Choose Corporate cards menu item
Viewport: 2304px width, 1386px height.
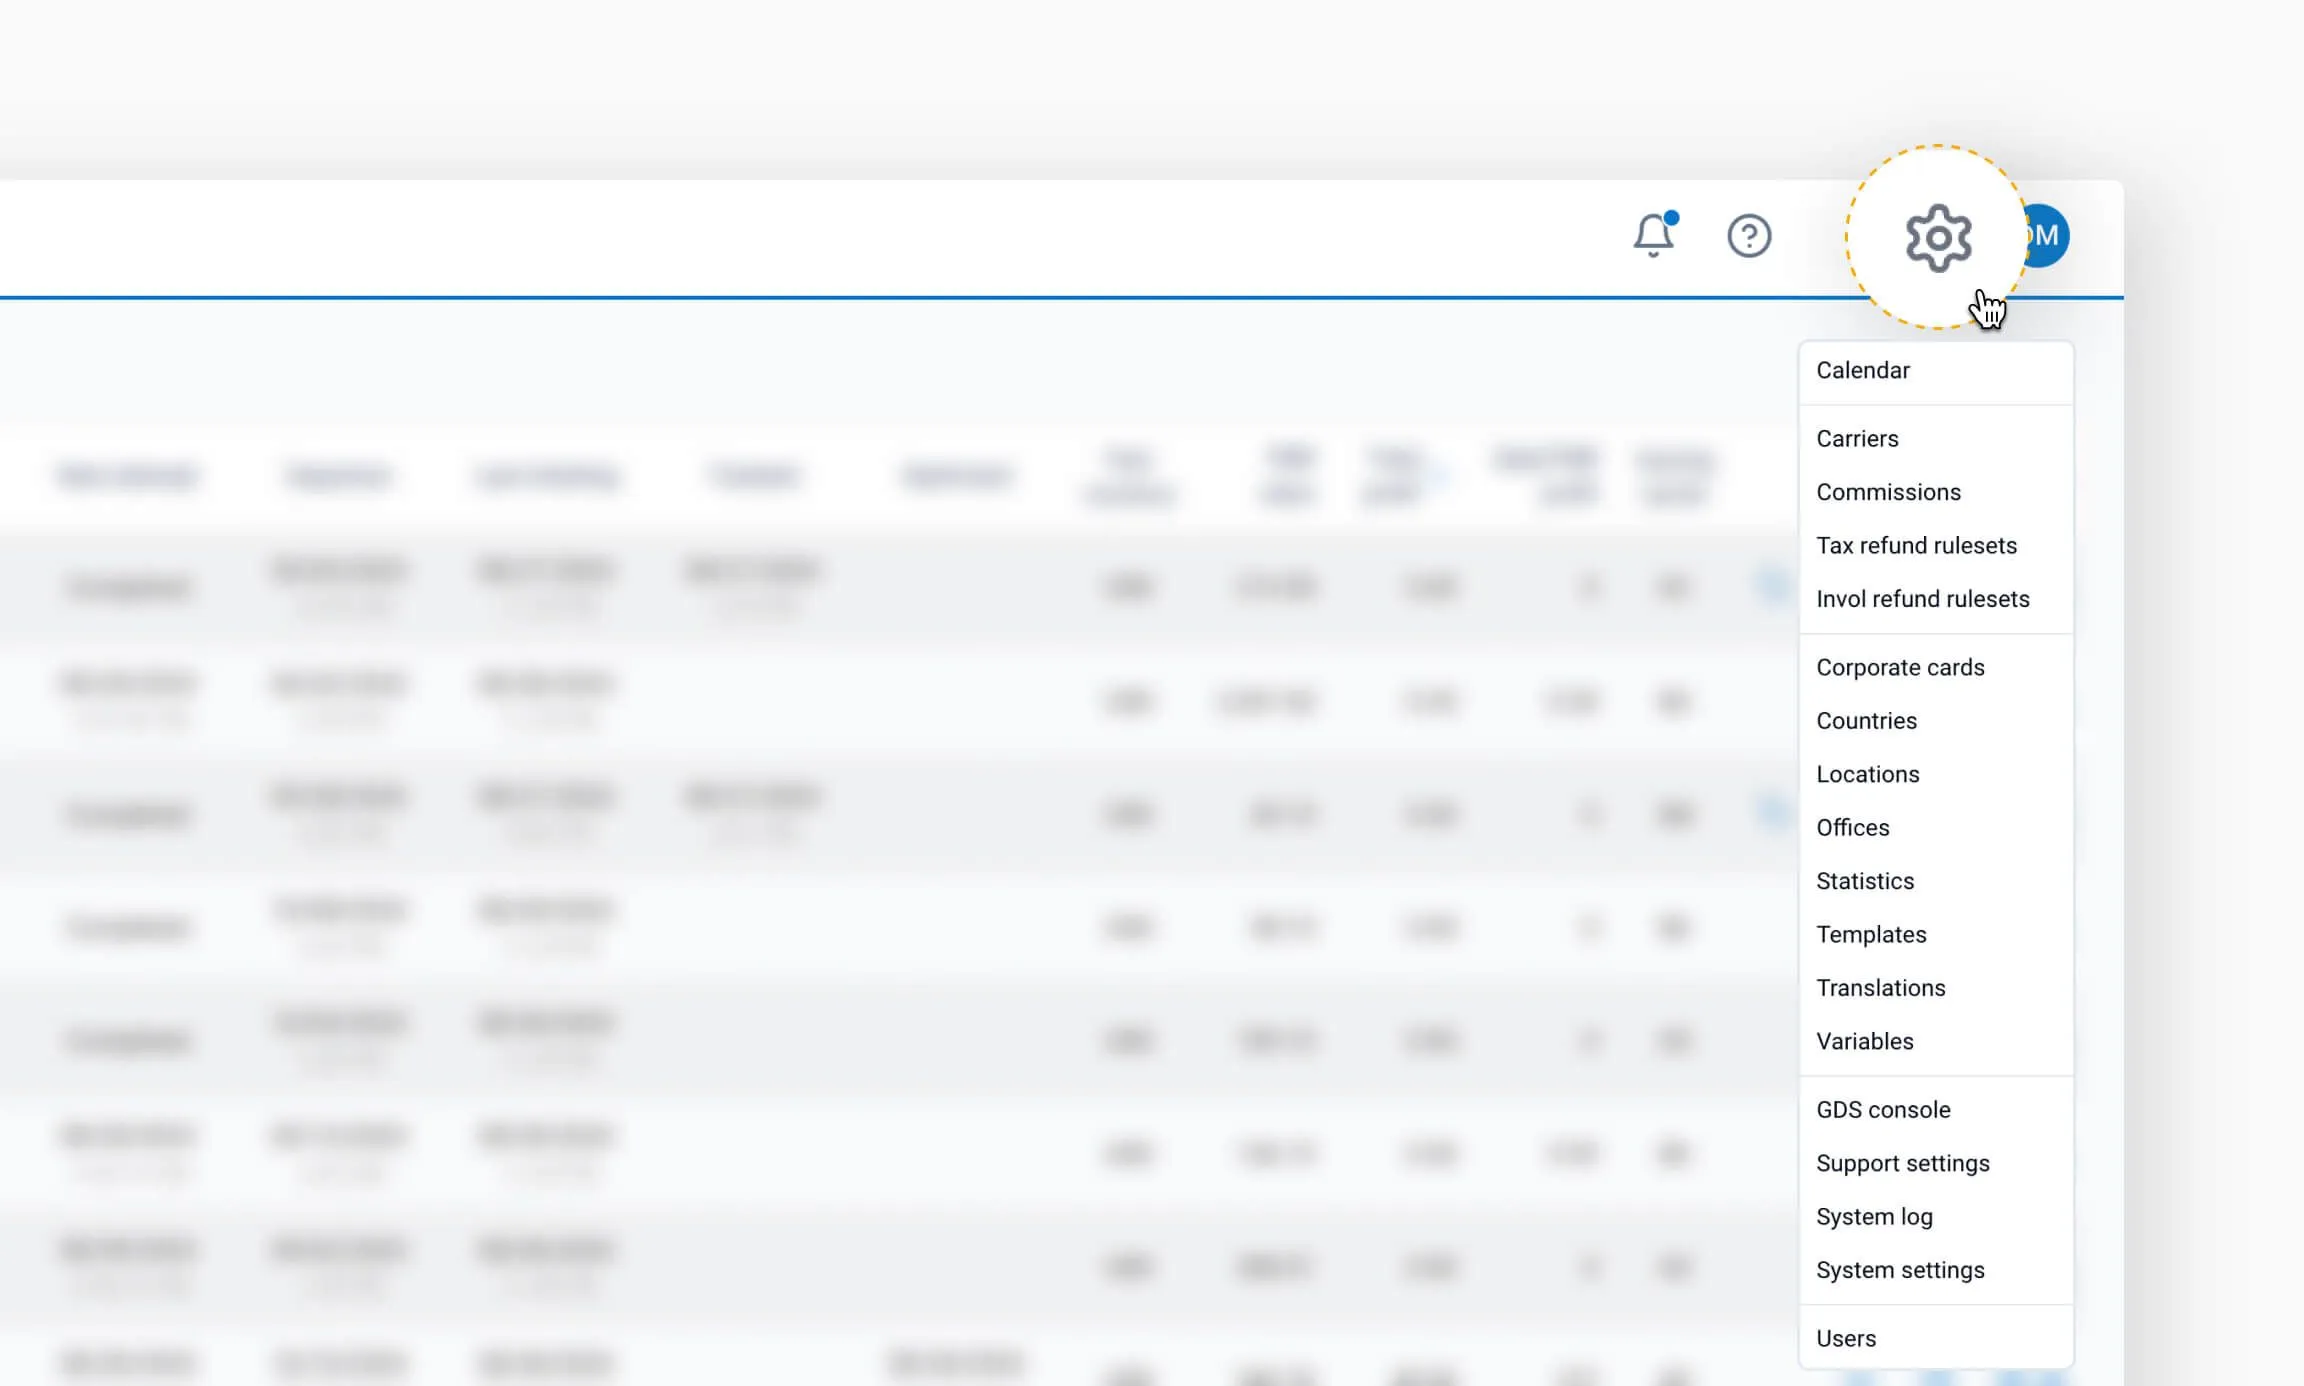(1900, 667)
